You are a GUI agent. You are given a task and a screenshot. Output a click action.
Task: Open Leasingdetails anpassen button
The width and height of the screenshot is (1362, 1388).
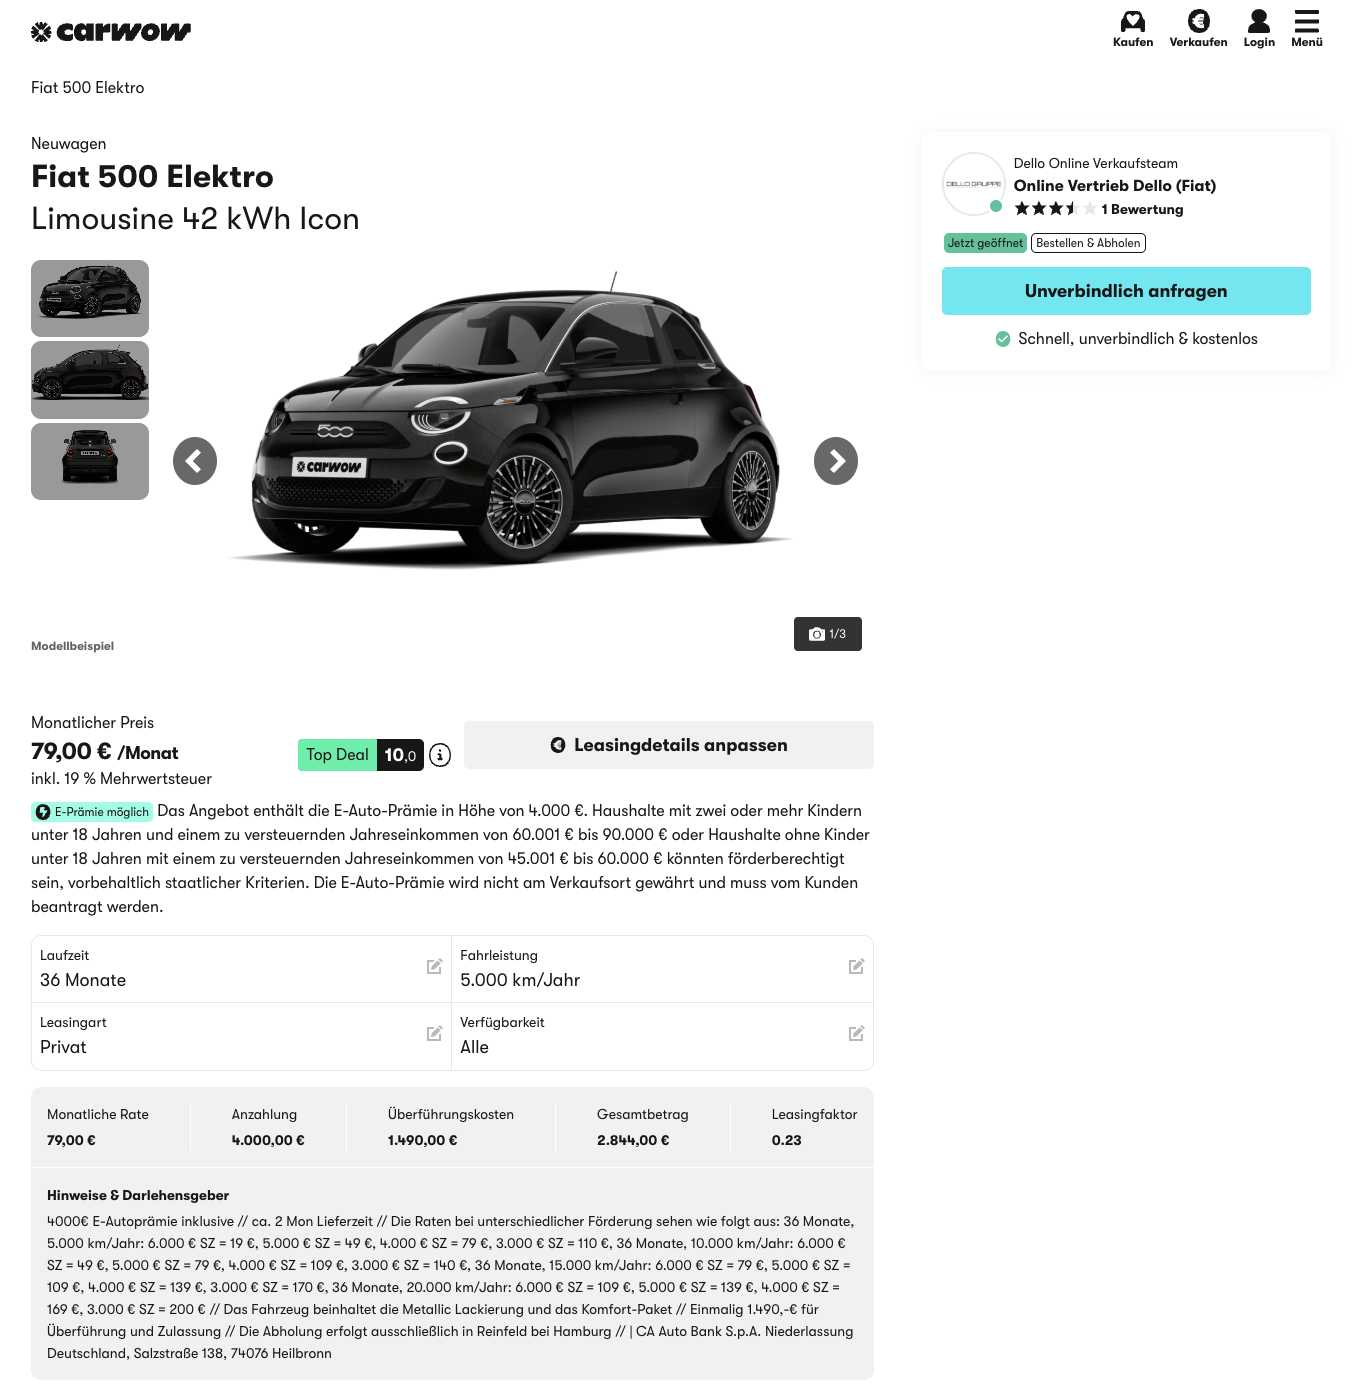pos(669,745)
